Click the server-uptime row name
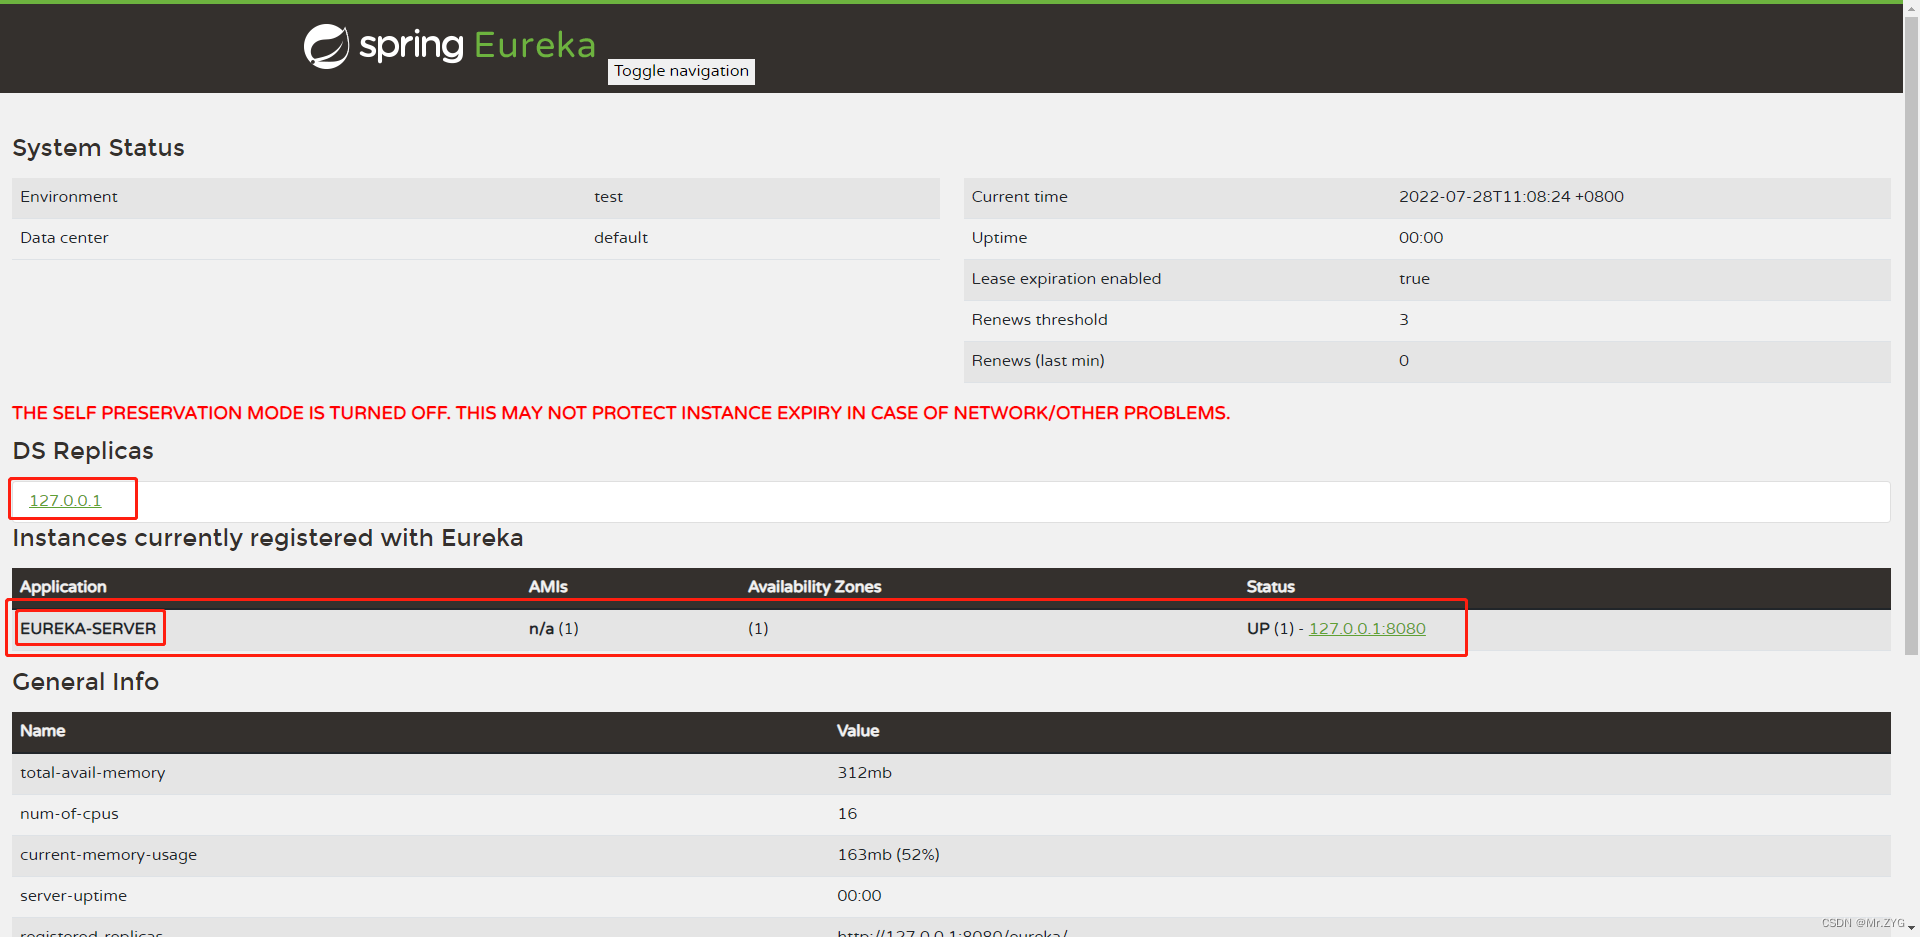 point(73,896)
